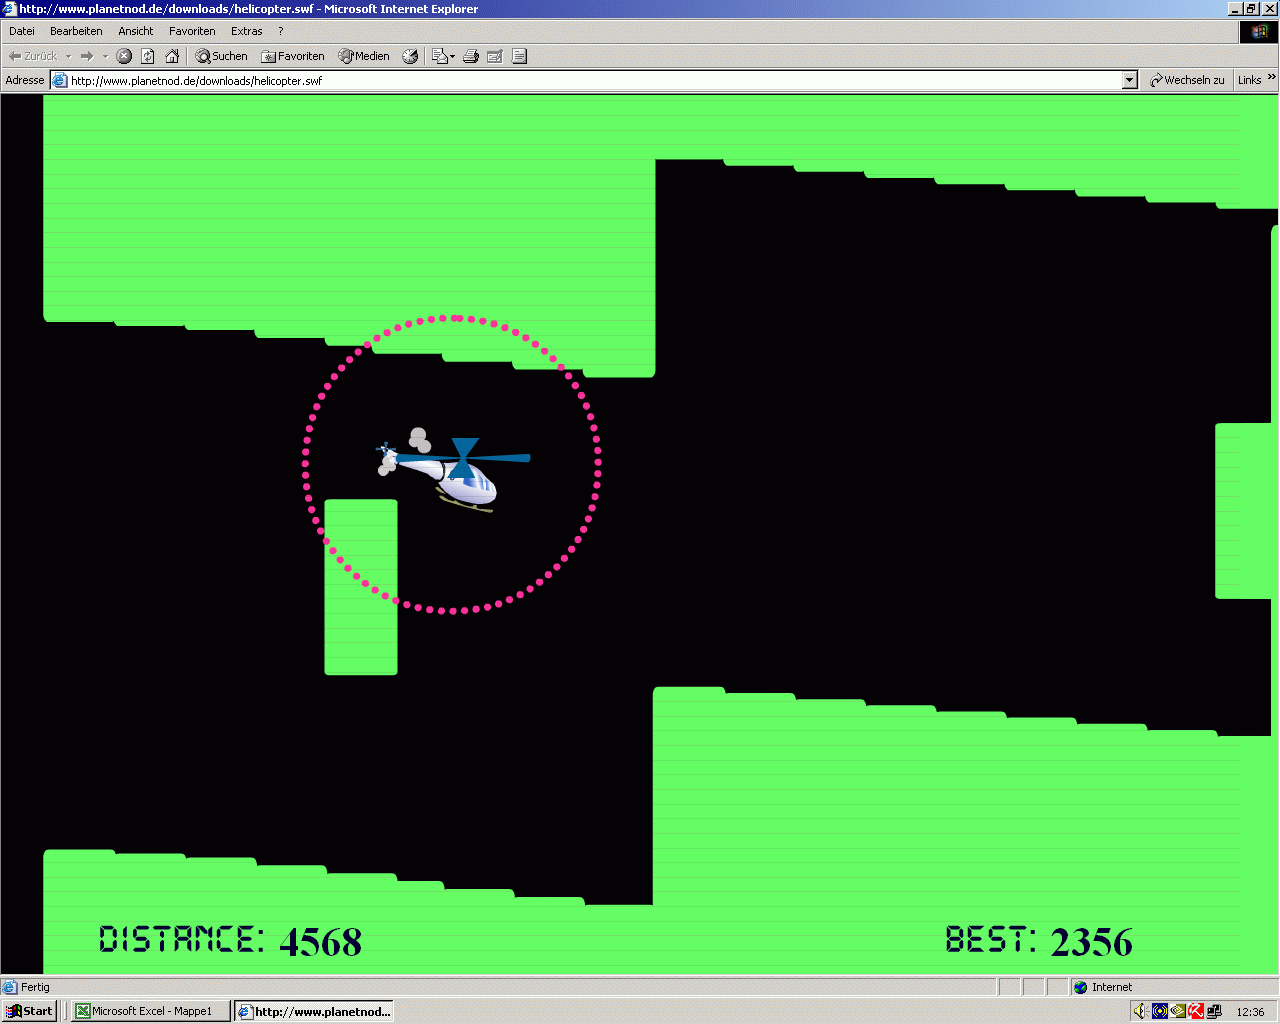Viewport: 1280px width, 1024px height.
Task: Open the Favoriten toolbar button
Action: click(293, 56)
